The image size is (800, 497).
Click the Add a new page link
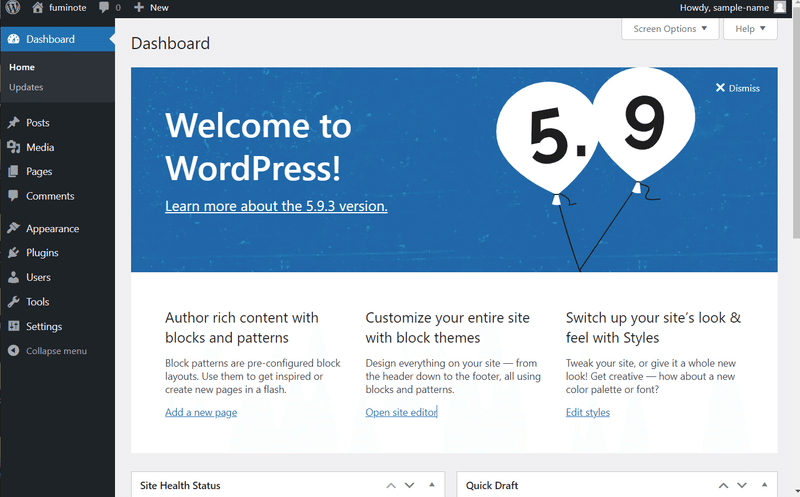pos(201,412)
